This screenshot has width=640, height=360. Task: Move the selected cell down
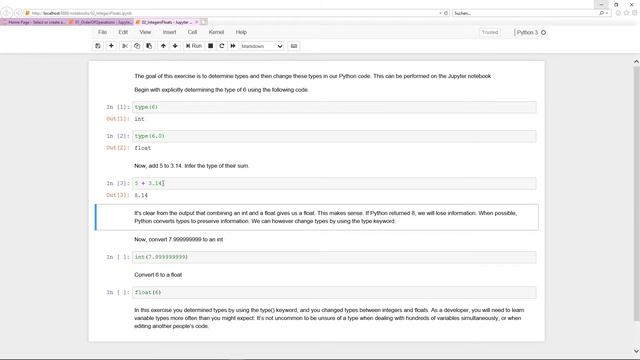(175, 46)
